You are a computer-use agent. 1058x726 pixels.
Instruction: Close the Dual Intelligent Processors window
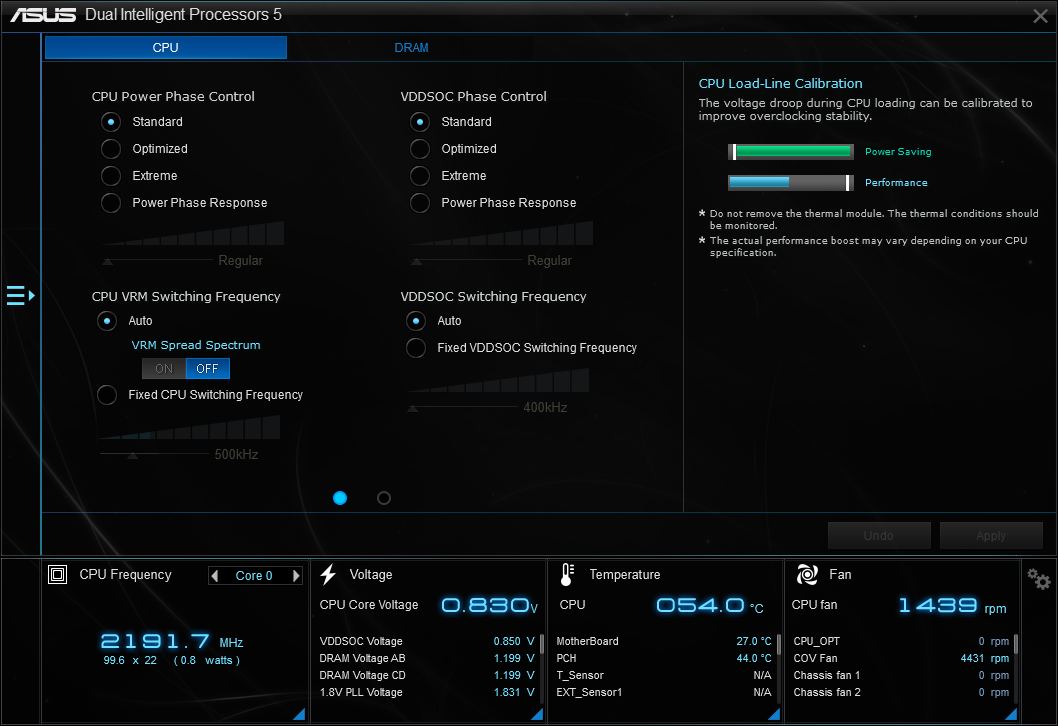click(1040, 16)
